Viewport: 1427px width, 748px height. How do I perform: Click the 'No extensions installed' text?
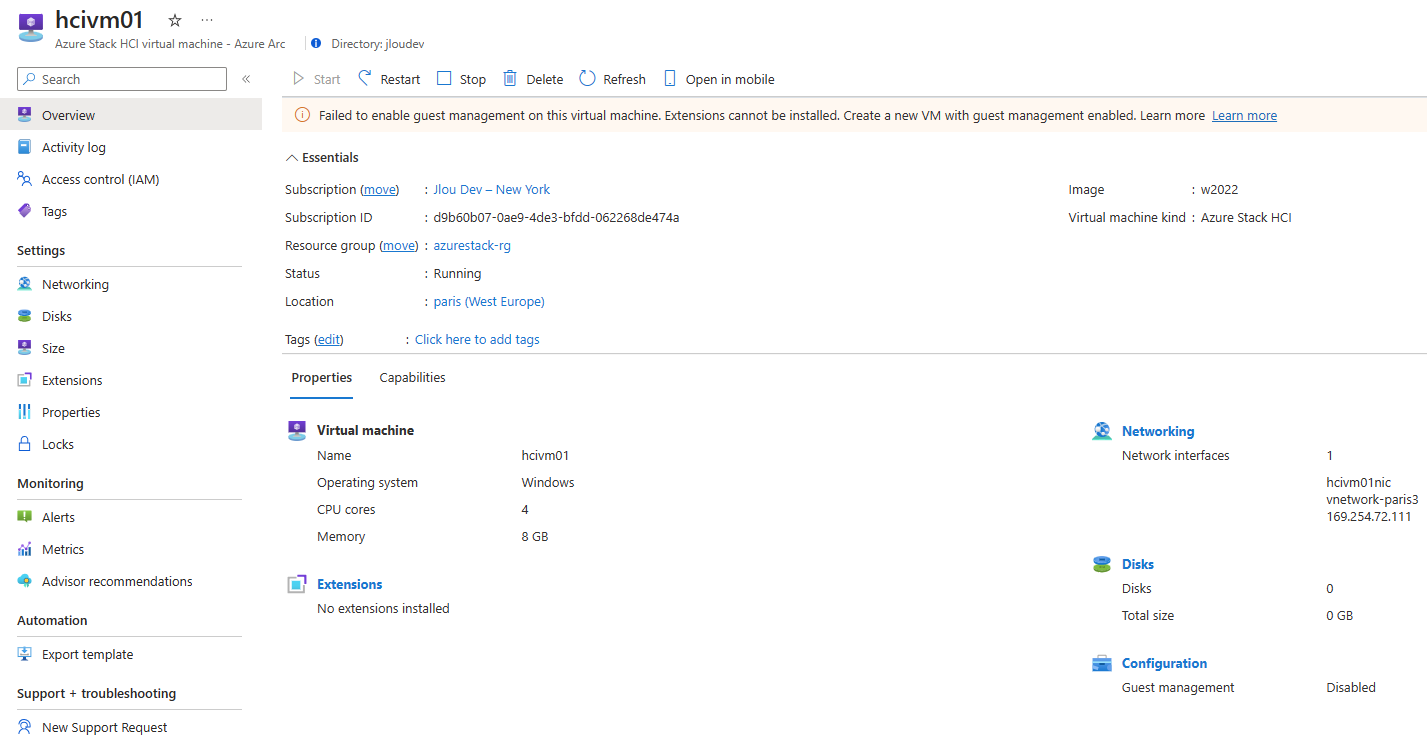(383, 609)
